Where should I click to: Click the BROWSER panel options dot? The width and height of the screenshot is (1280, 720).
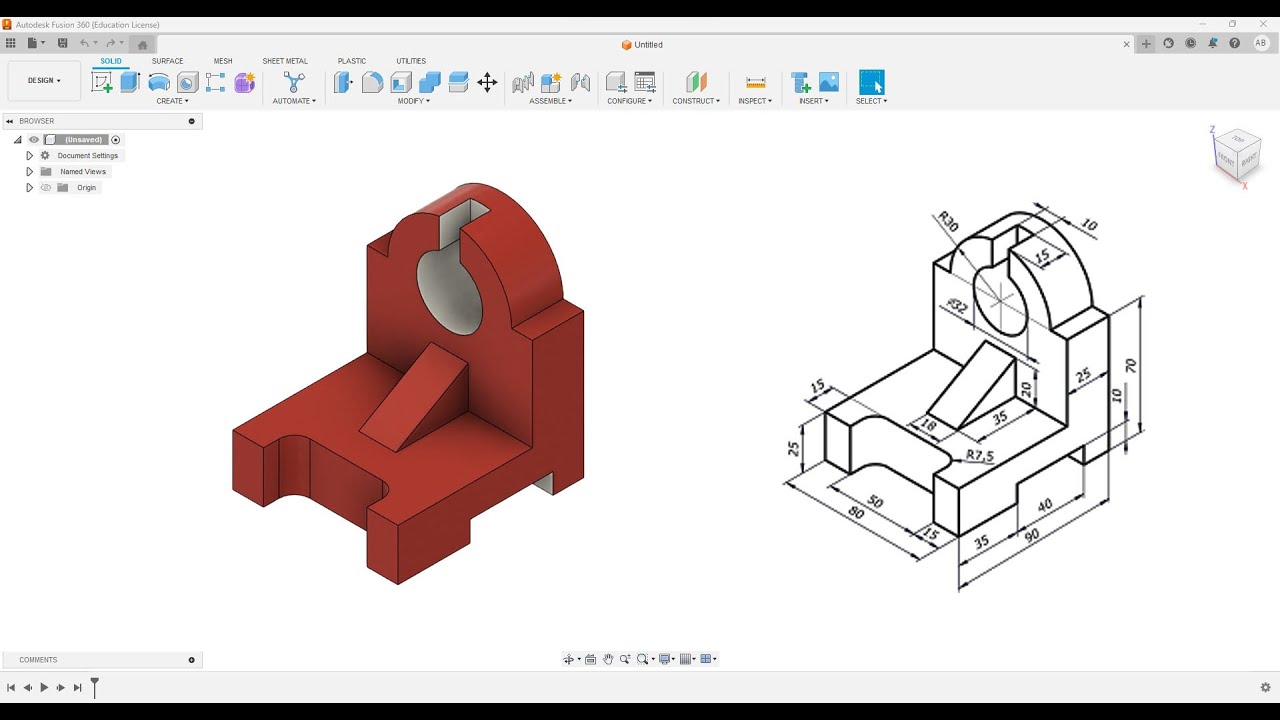pos(192,121)
